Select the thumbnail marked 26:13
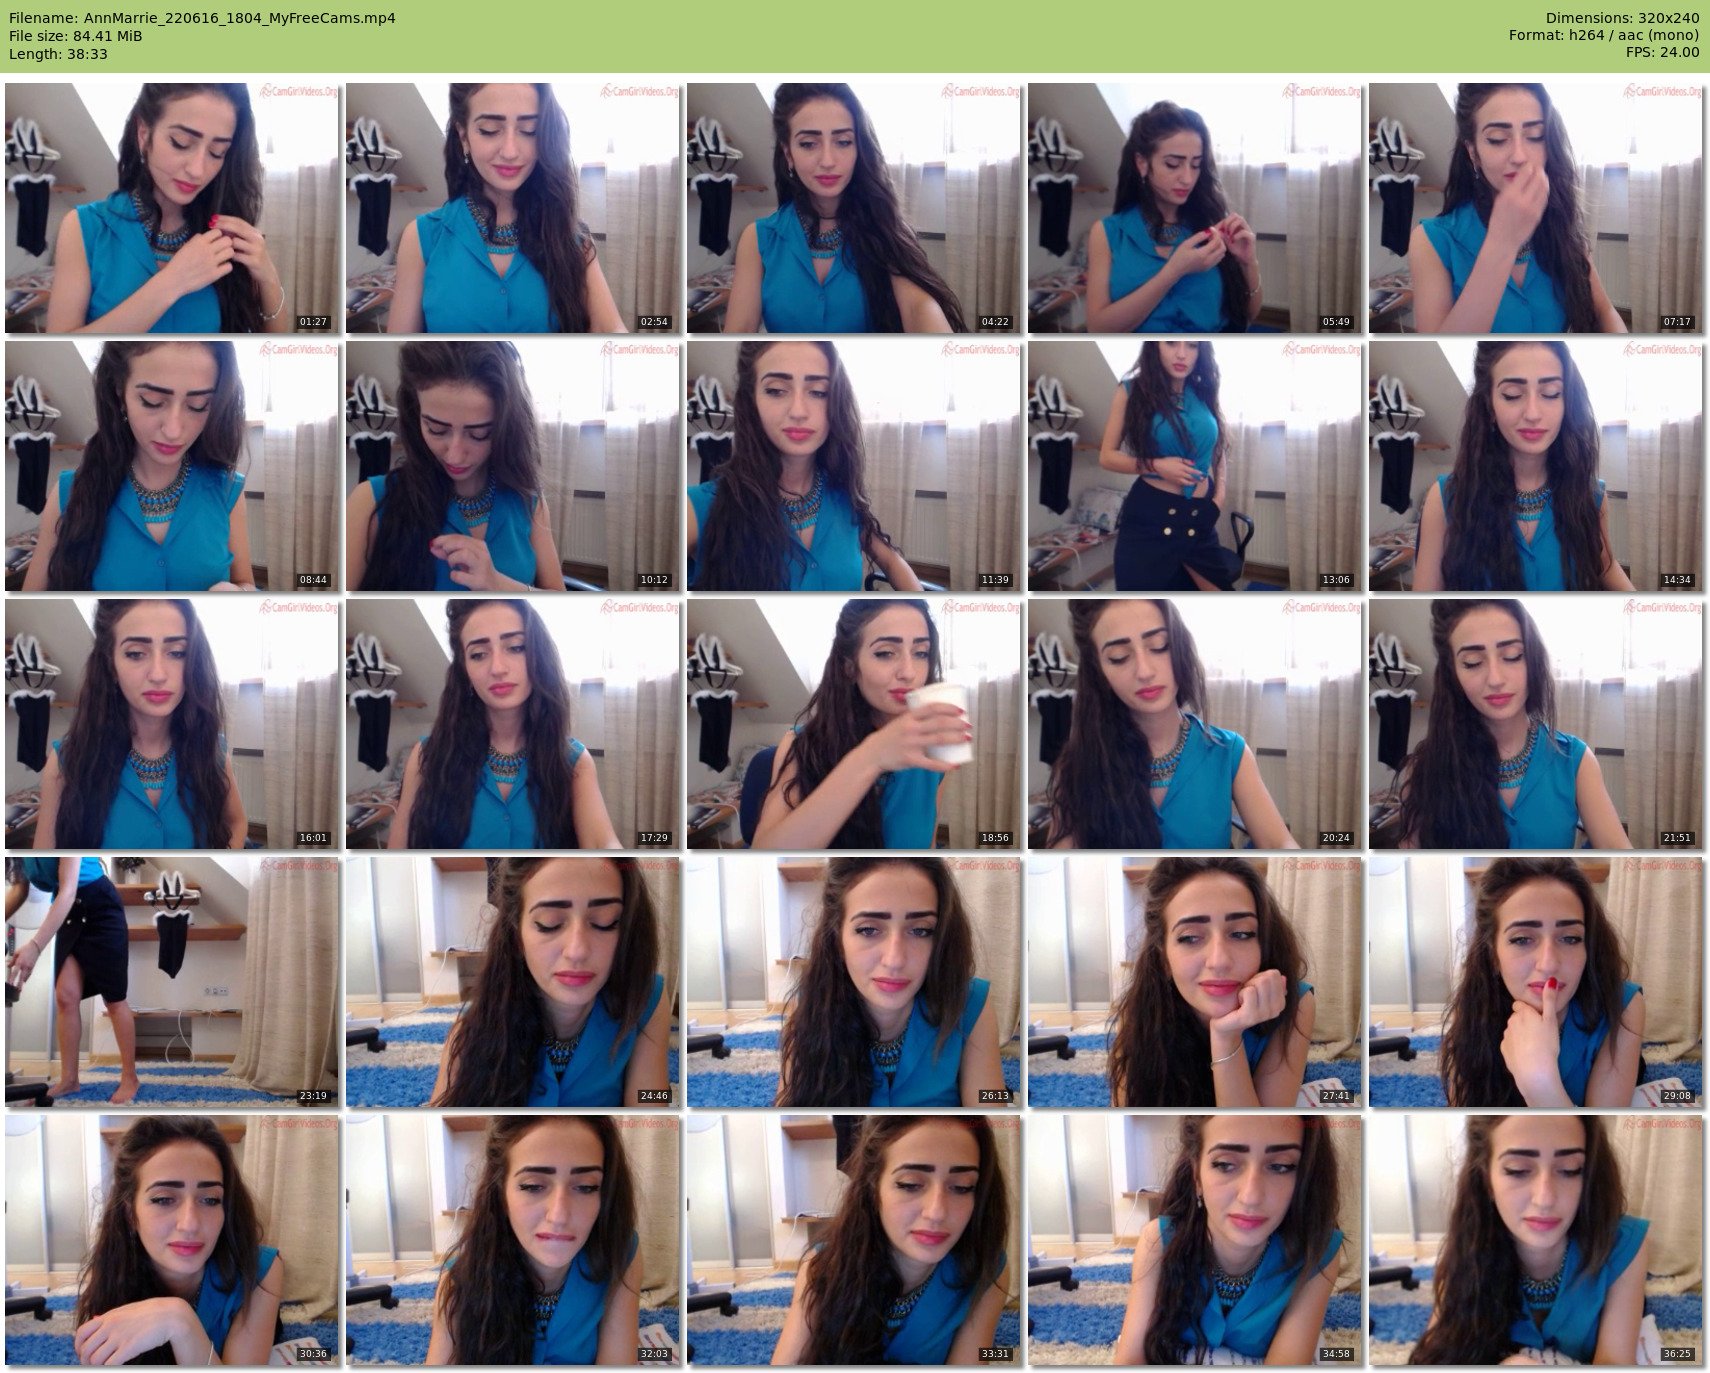 (854, 982)
